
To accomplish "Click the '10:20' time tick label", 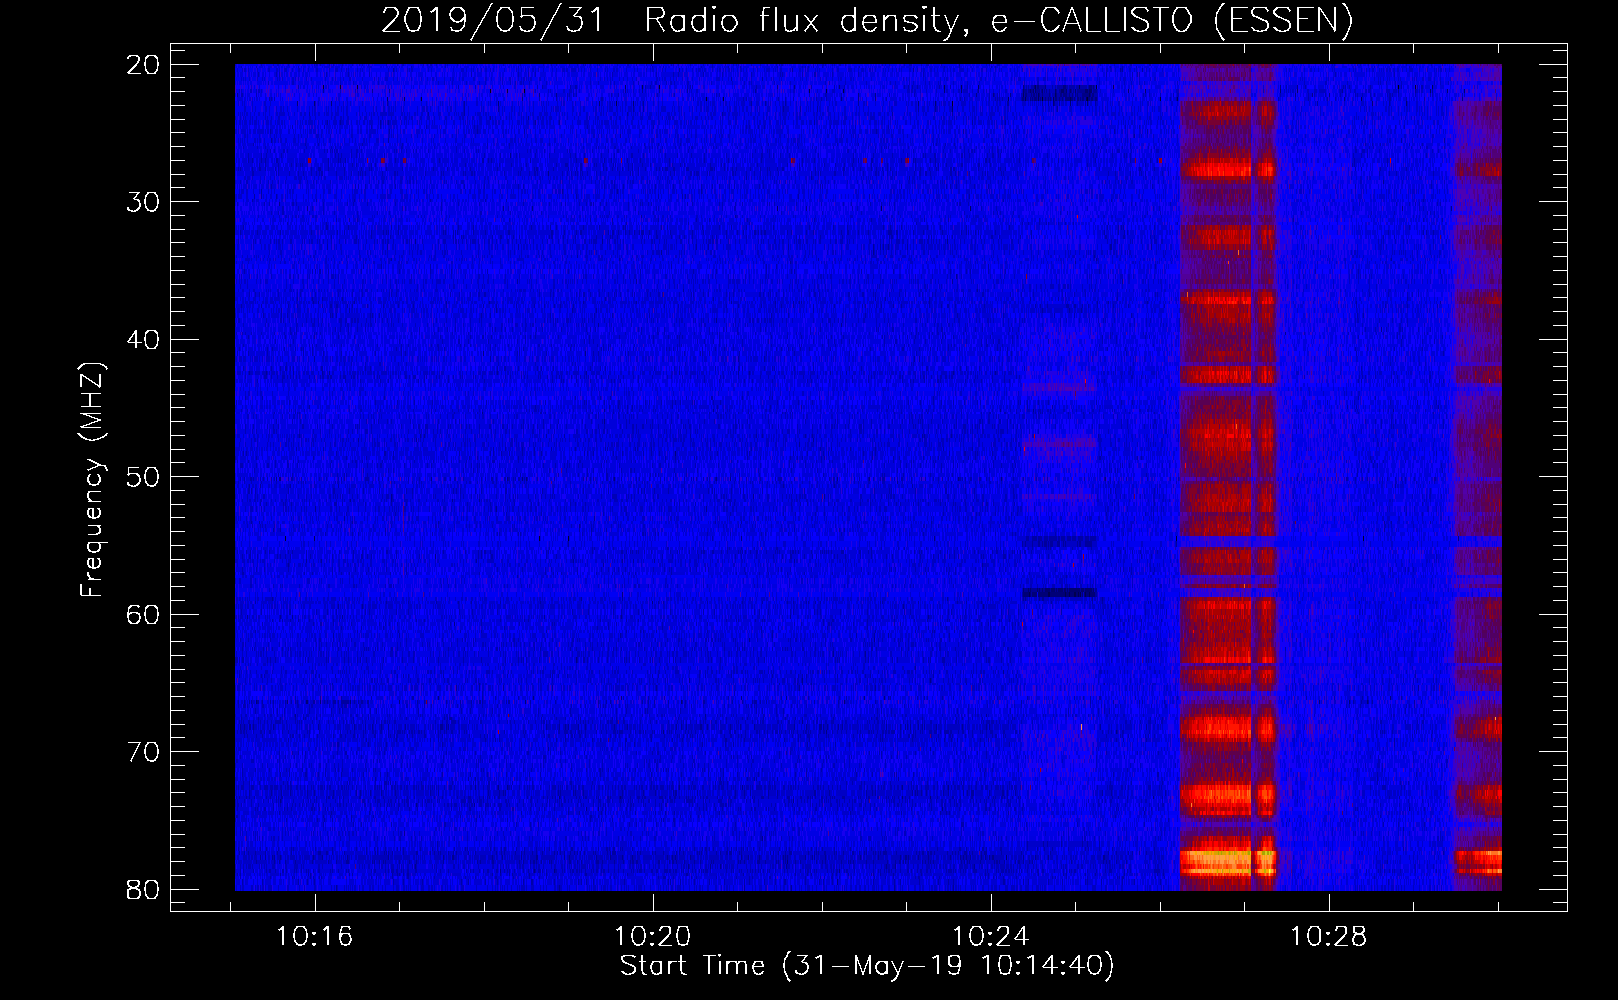I will pyautogui.click(x=652, y=937).
